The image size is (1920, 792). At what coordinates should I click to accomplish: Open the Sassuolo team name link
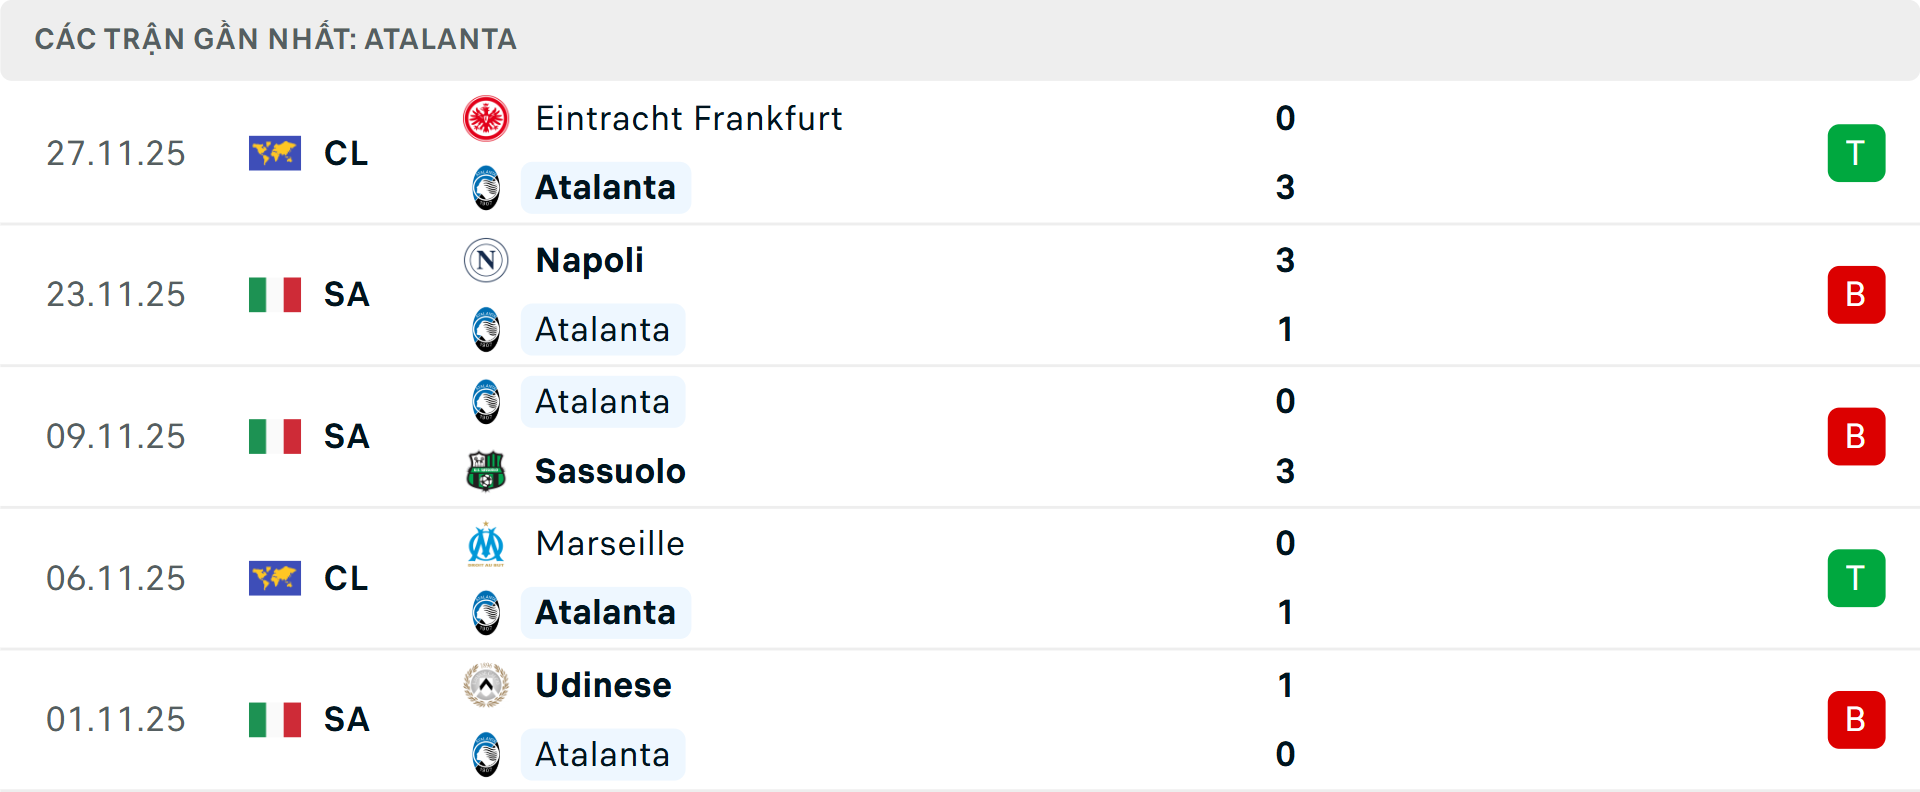point(610,471)
